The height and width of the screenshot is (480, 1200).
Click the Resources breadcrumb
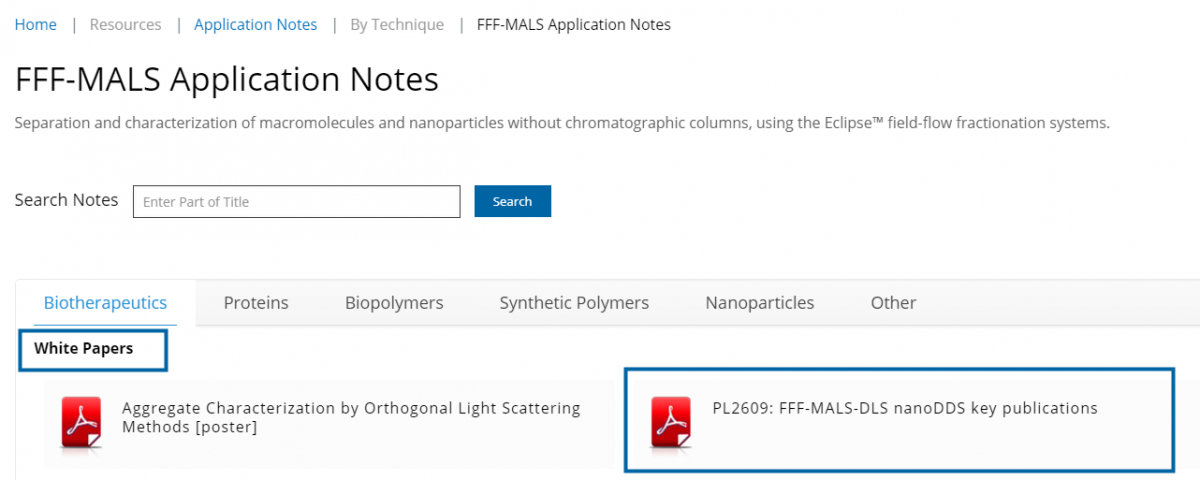(x=125, y=24)
